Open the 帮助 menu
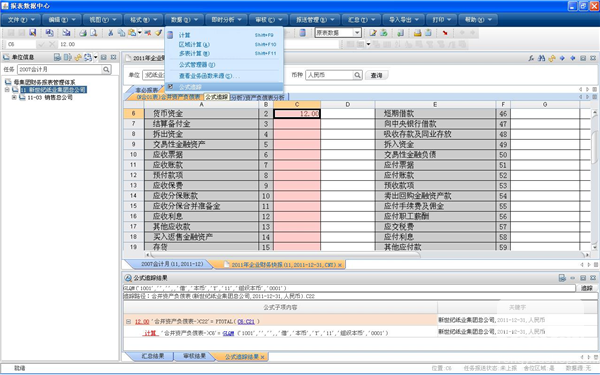This screenshot has height=375, width=600. tap(478, 20)
